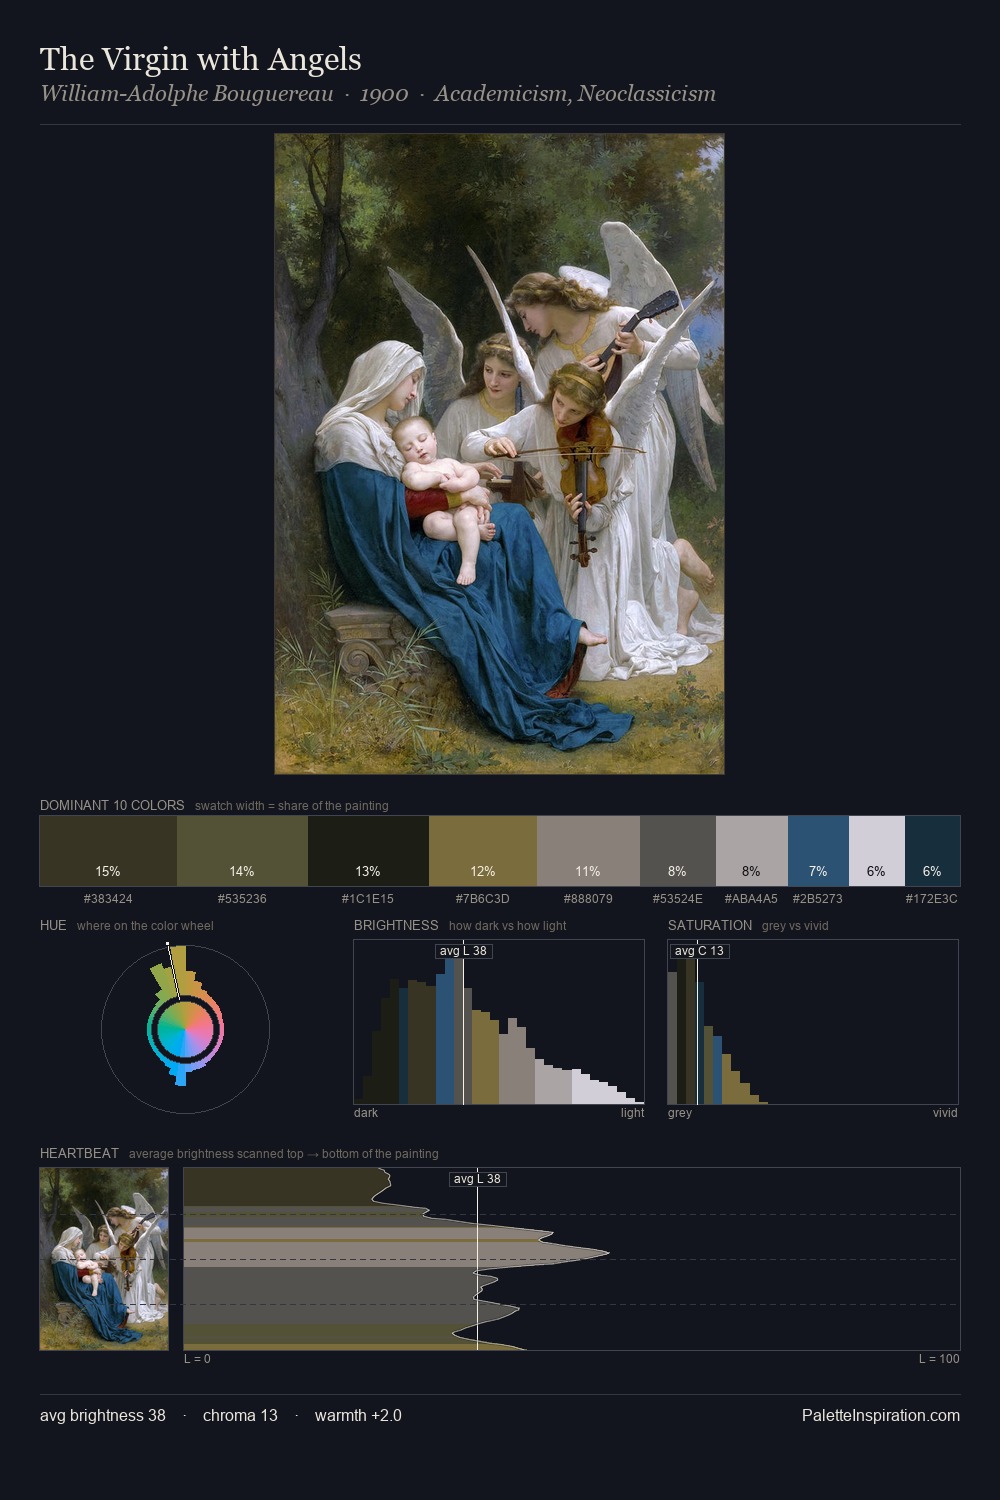Screen dimensions: 1000x1500
Task: Click the brightness histogram chart
Action: pos(499,1022)
